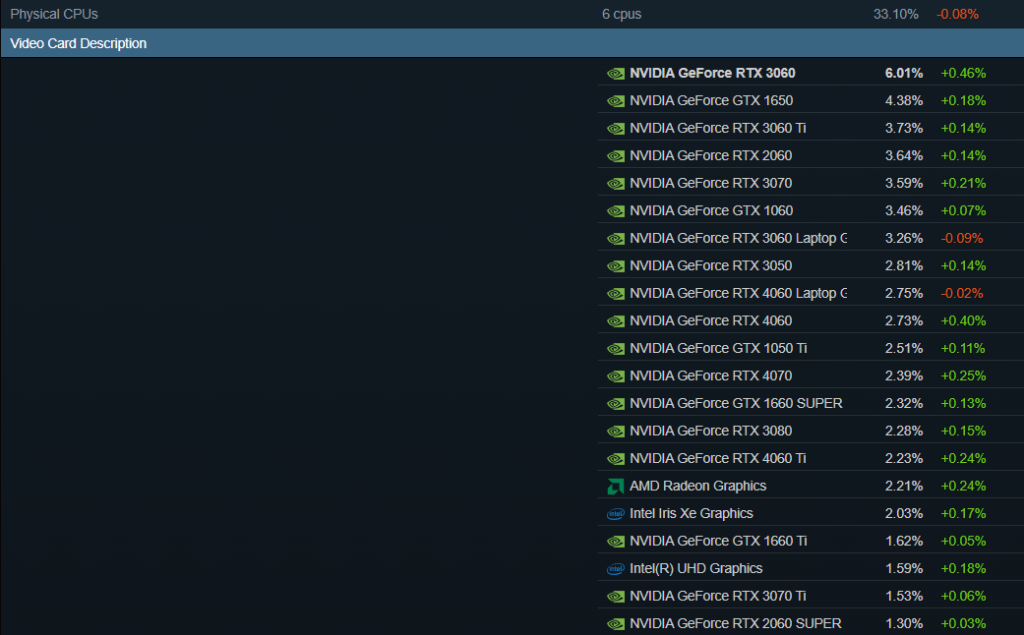Image resolution: width=1024 pixels, height=635 pixels.
Task: Open the Physical CPUs row
Action: tap(512, 14)
